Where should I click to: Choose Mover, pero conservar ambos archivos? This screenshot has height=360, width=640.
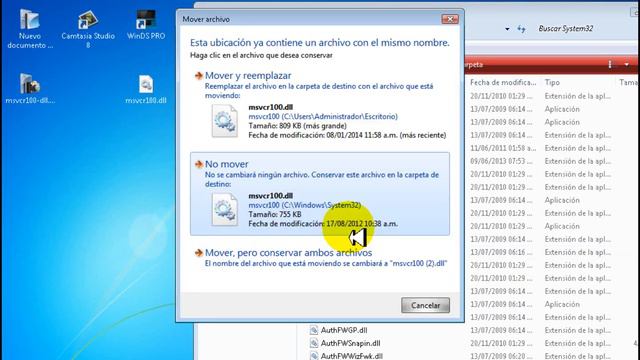pos(320,257)
